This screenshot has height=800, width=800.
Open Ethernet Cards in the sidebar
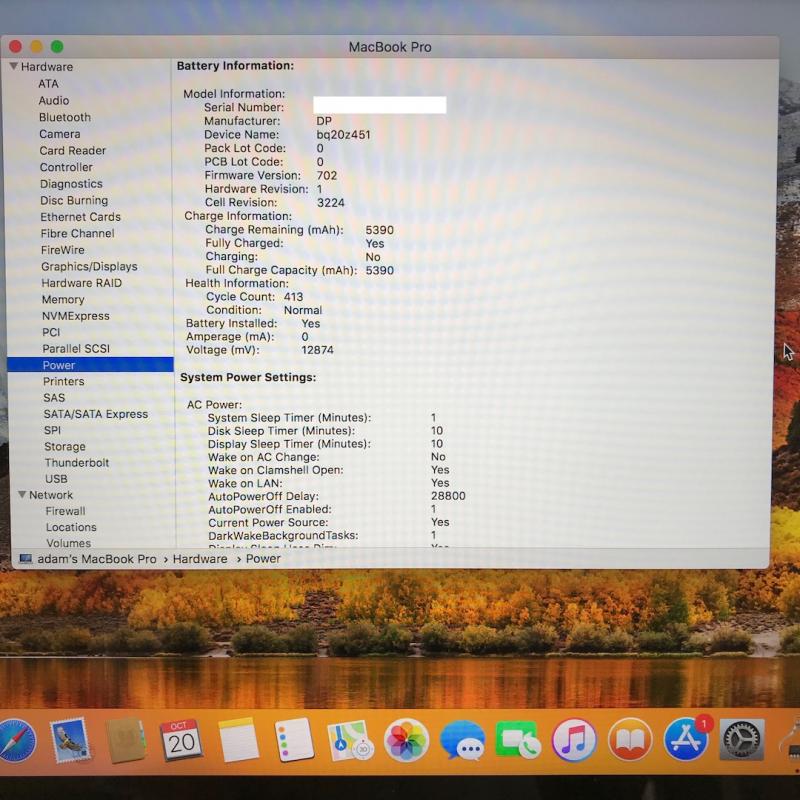(81, 217)
